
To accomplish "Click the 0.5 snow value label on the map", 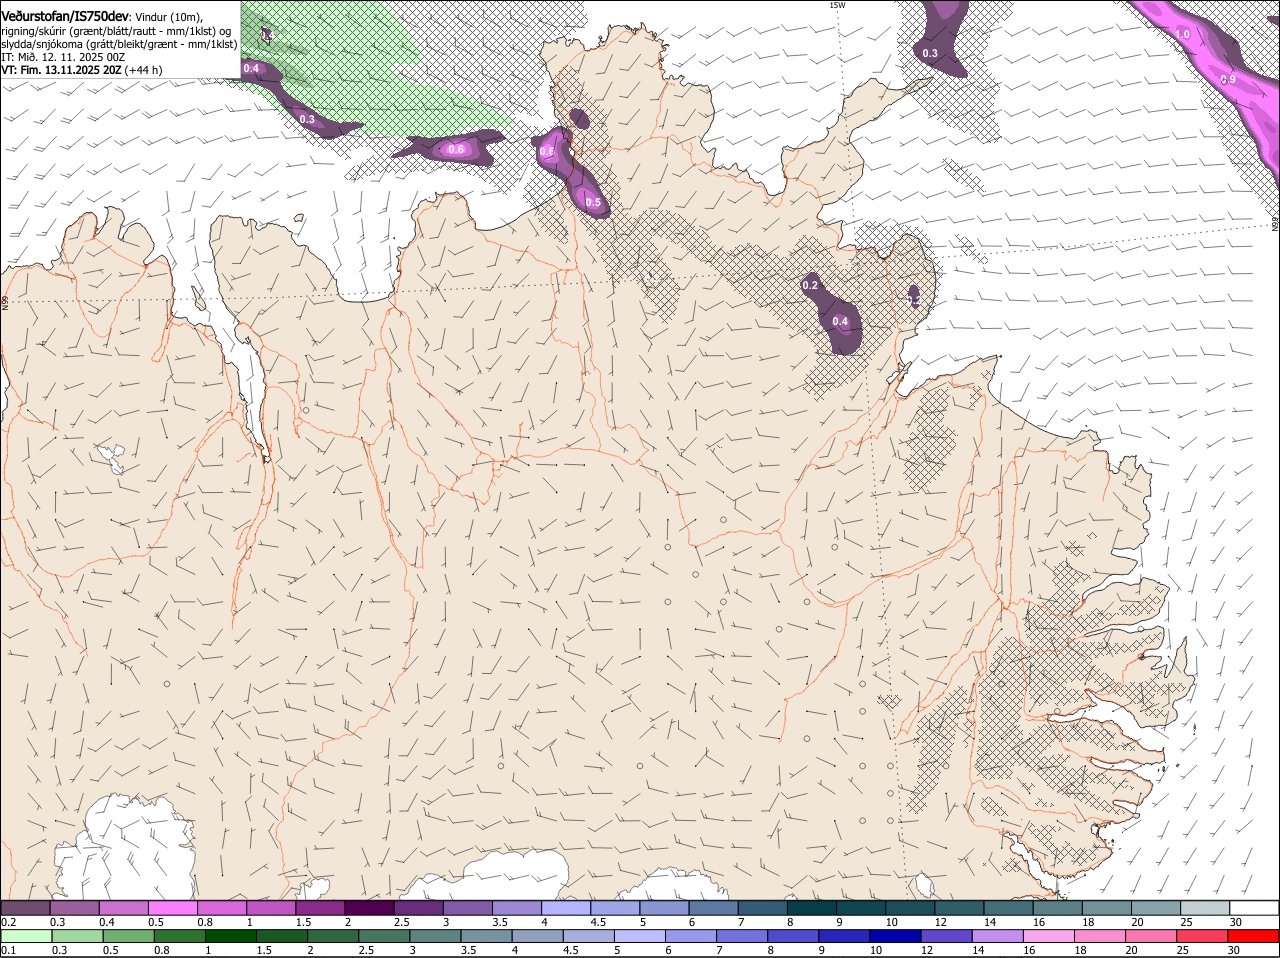I will 593,203.
